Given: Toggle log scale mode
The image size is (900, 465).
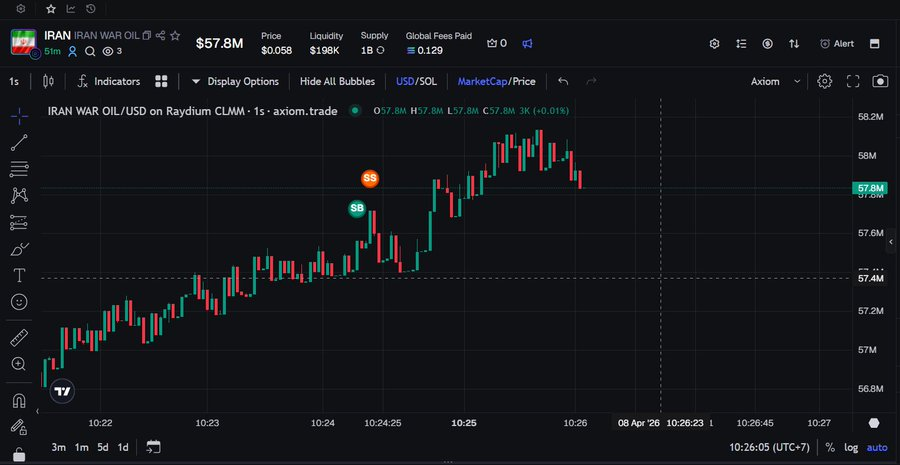Looking at the screenshot, I should pyautogui.click(x=851, y=447).
